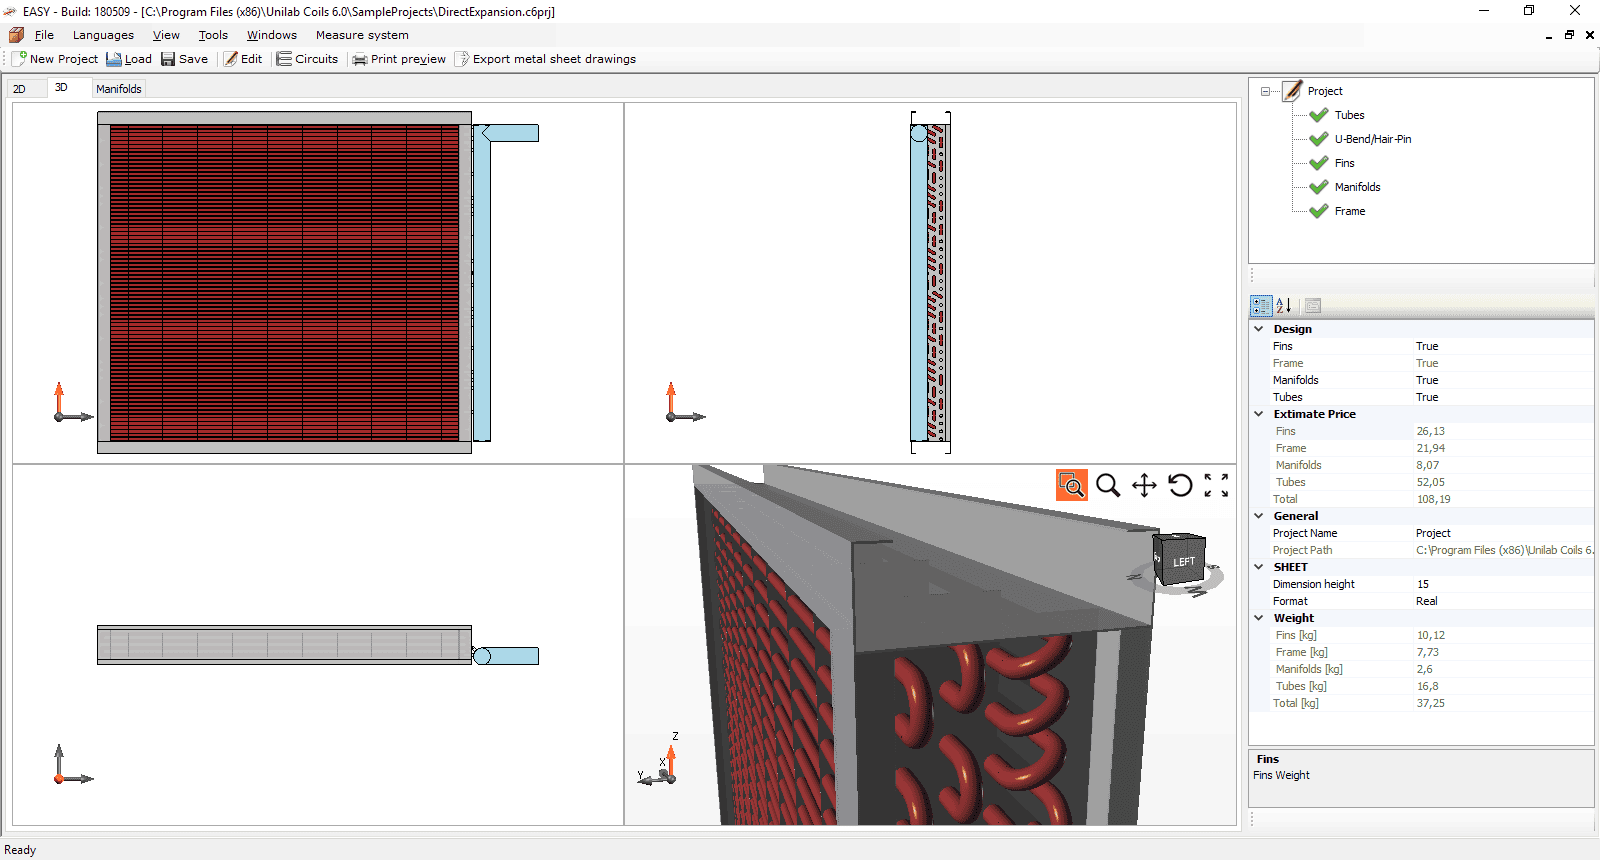
Task: Select the pan move tool
Action: pyautogui.click(x=1144, y=485)
